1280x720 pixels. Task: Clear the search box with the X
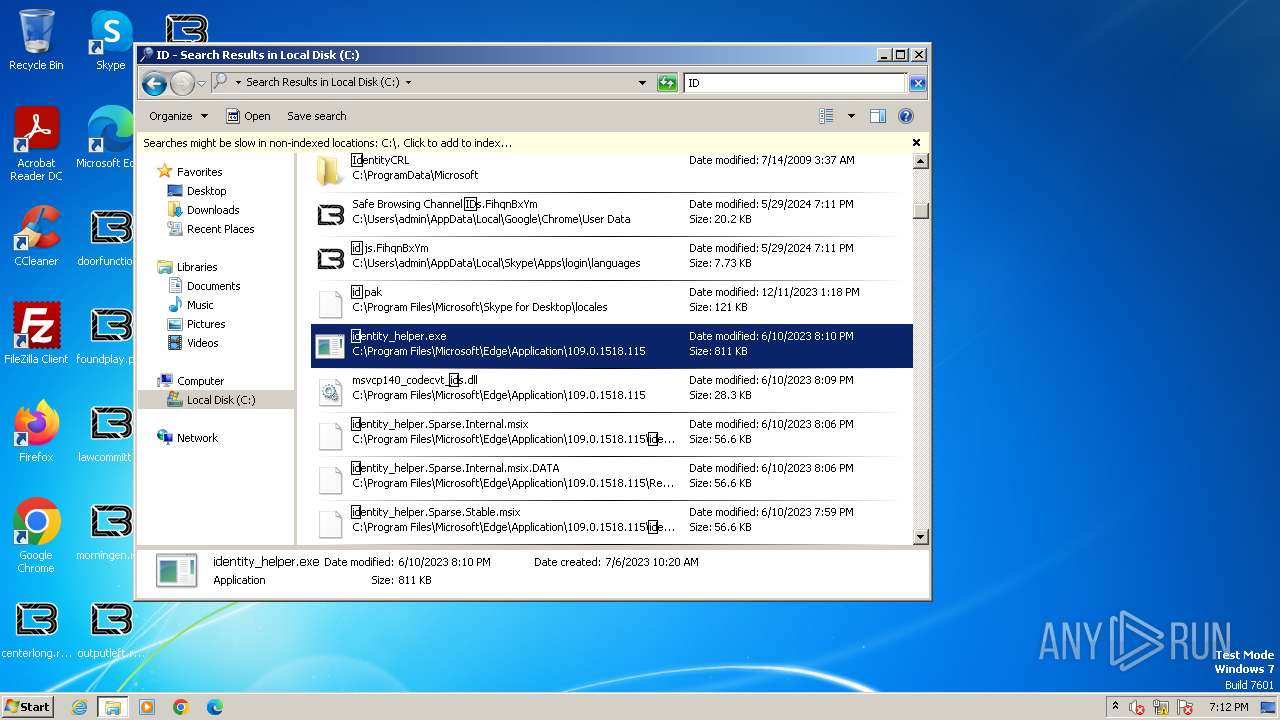pyautogui.click(x=917, y=83)
